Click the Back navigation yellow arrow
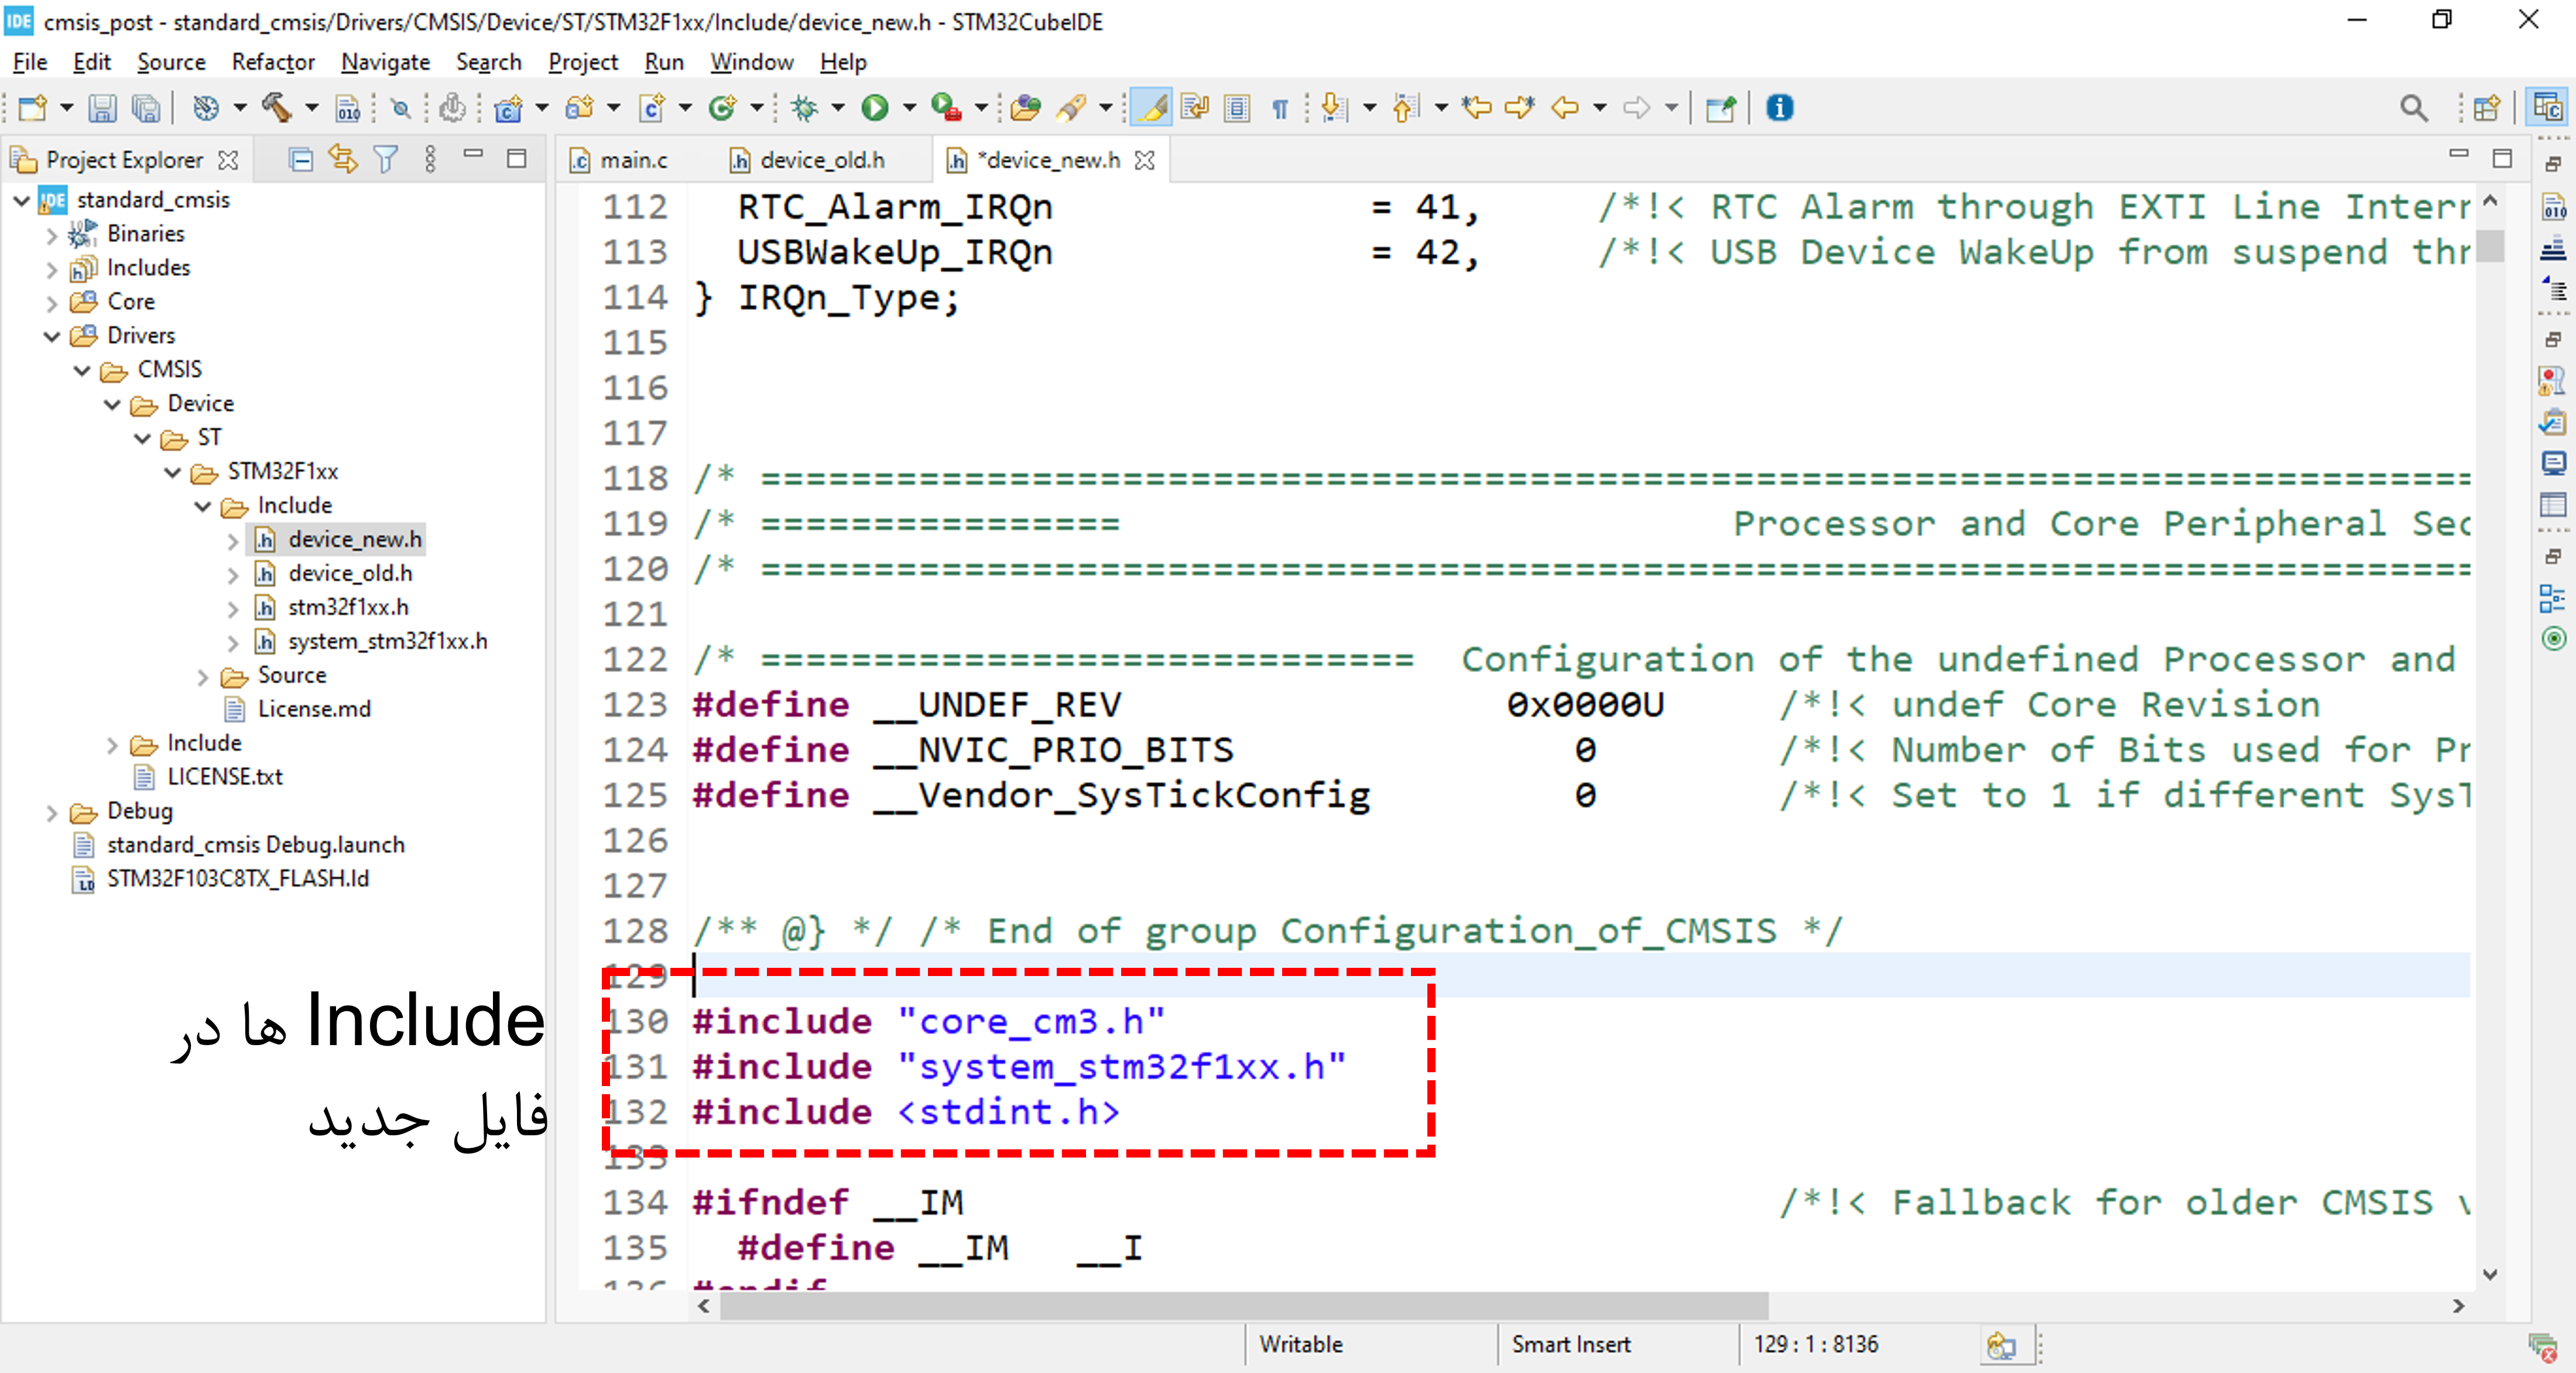 (x=1564, y=107)
